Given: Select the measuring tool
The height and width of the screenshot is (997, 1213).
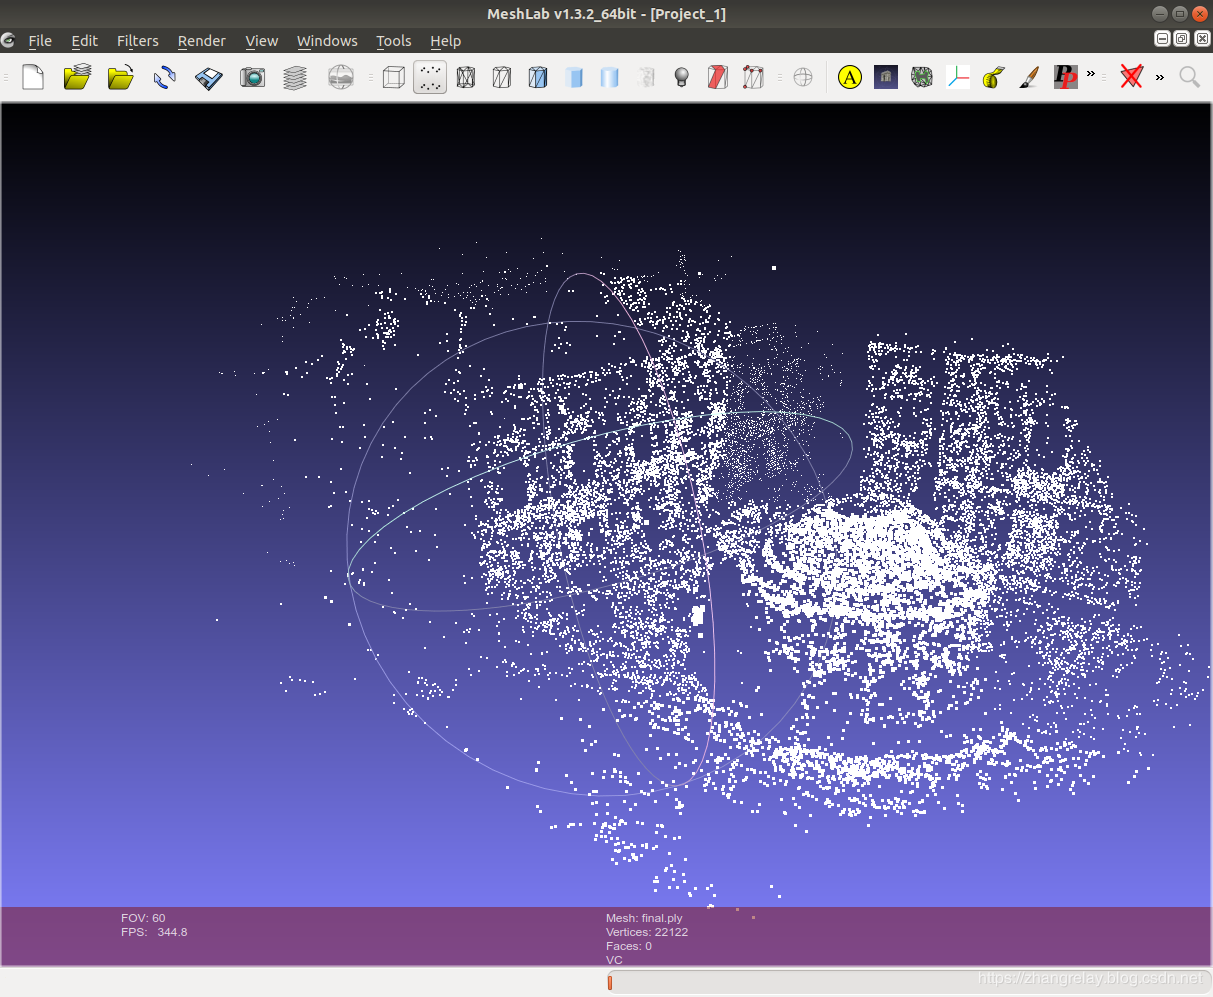Looking at the screenshot, I should coord(993,77).
